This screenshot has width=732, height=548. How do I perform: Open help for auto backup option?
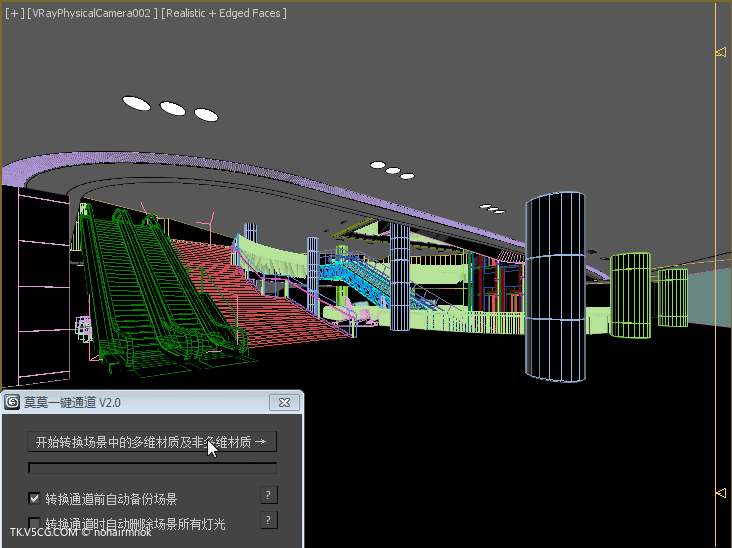pos(268,495)
